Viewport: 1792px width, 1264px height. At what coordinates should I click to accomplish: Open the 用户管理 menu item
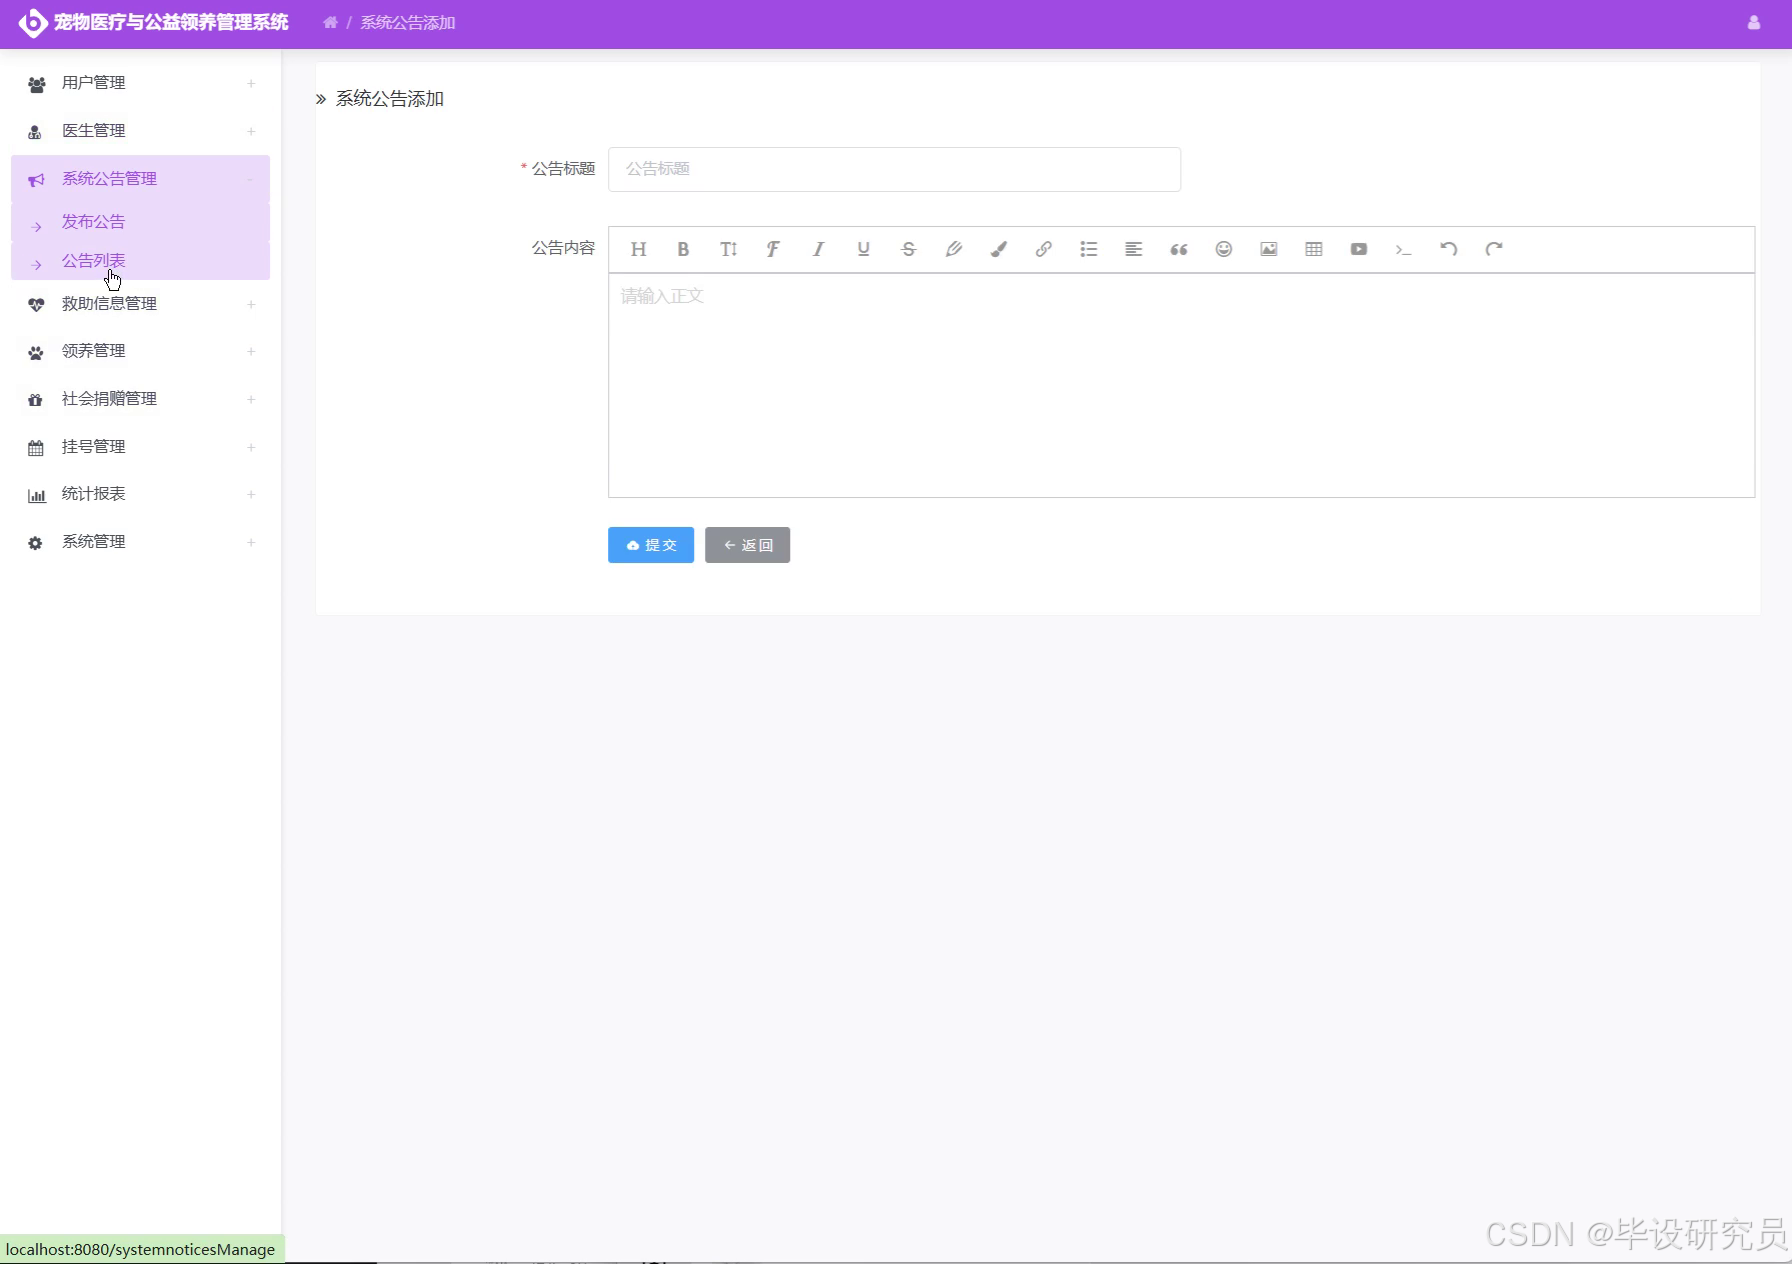(140, 83)
